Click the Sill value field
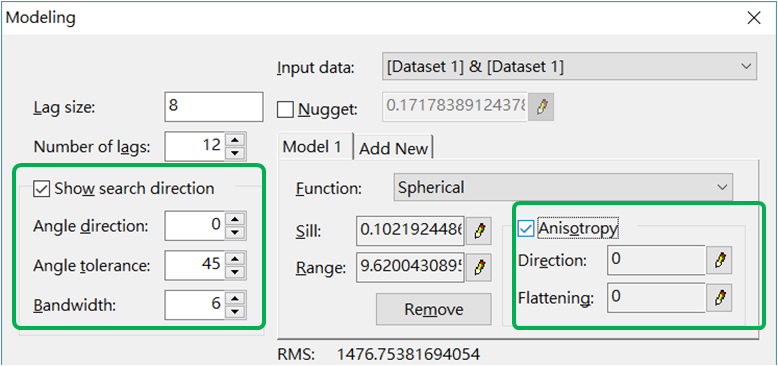This screenshot has height=366, width=778. (x=410, y=231)
